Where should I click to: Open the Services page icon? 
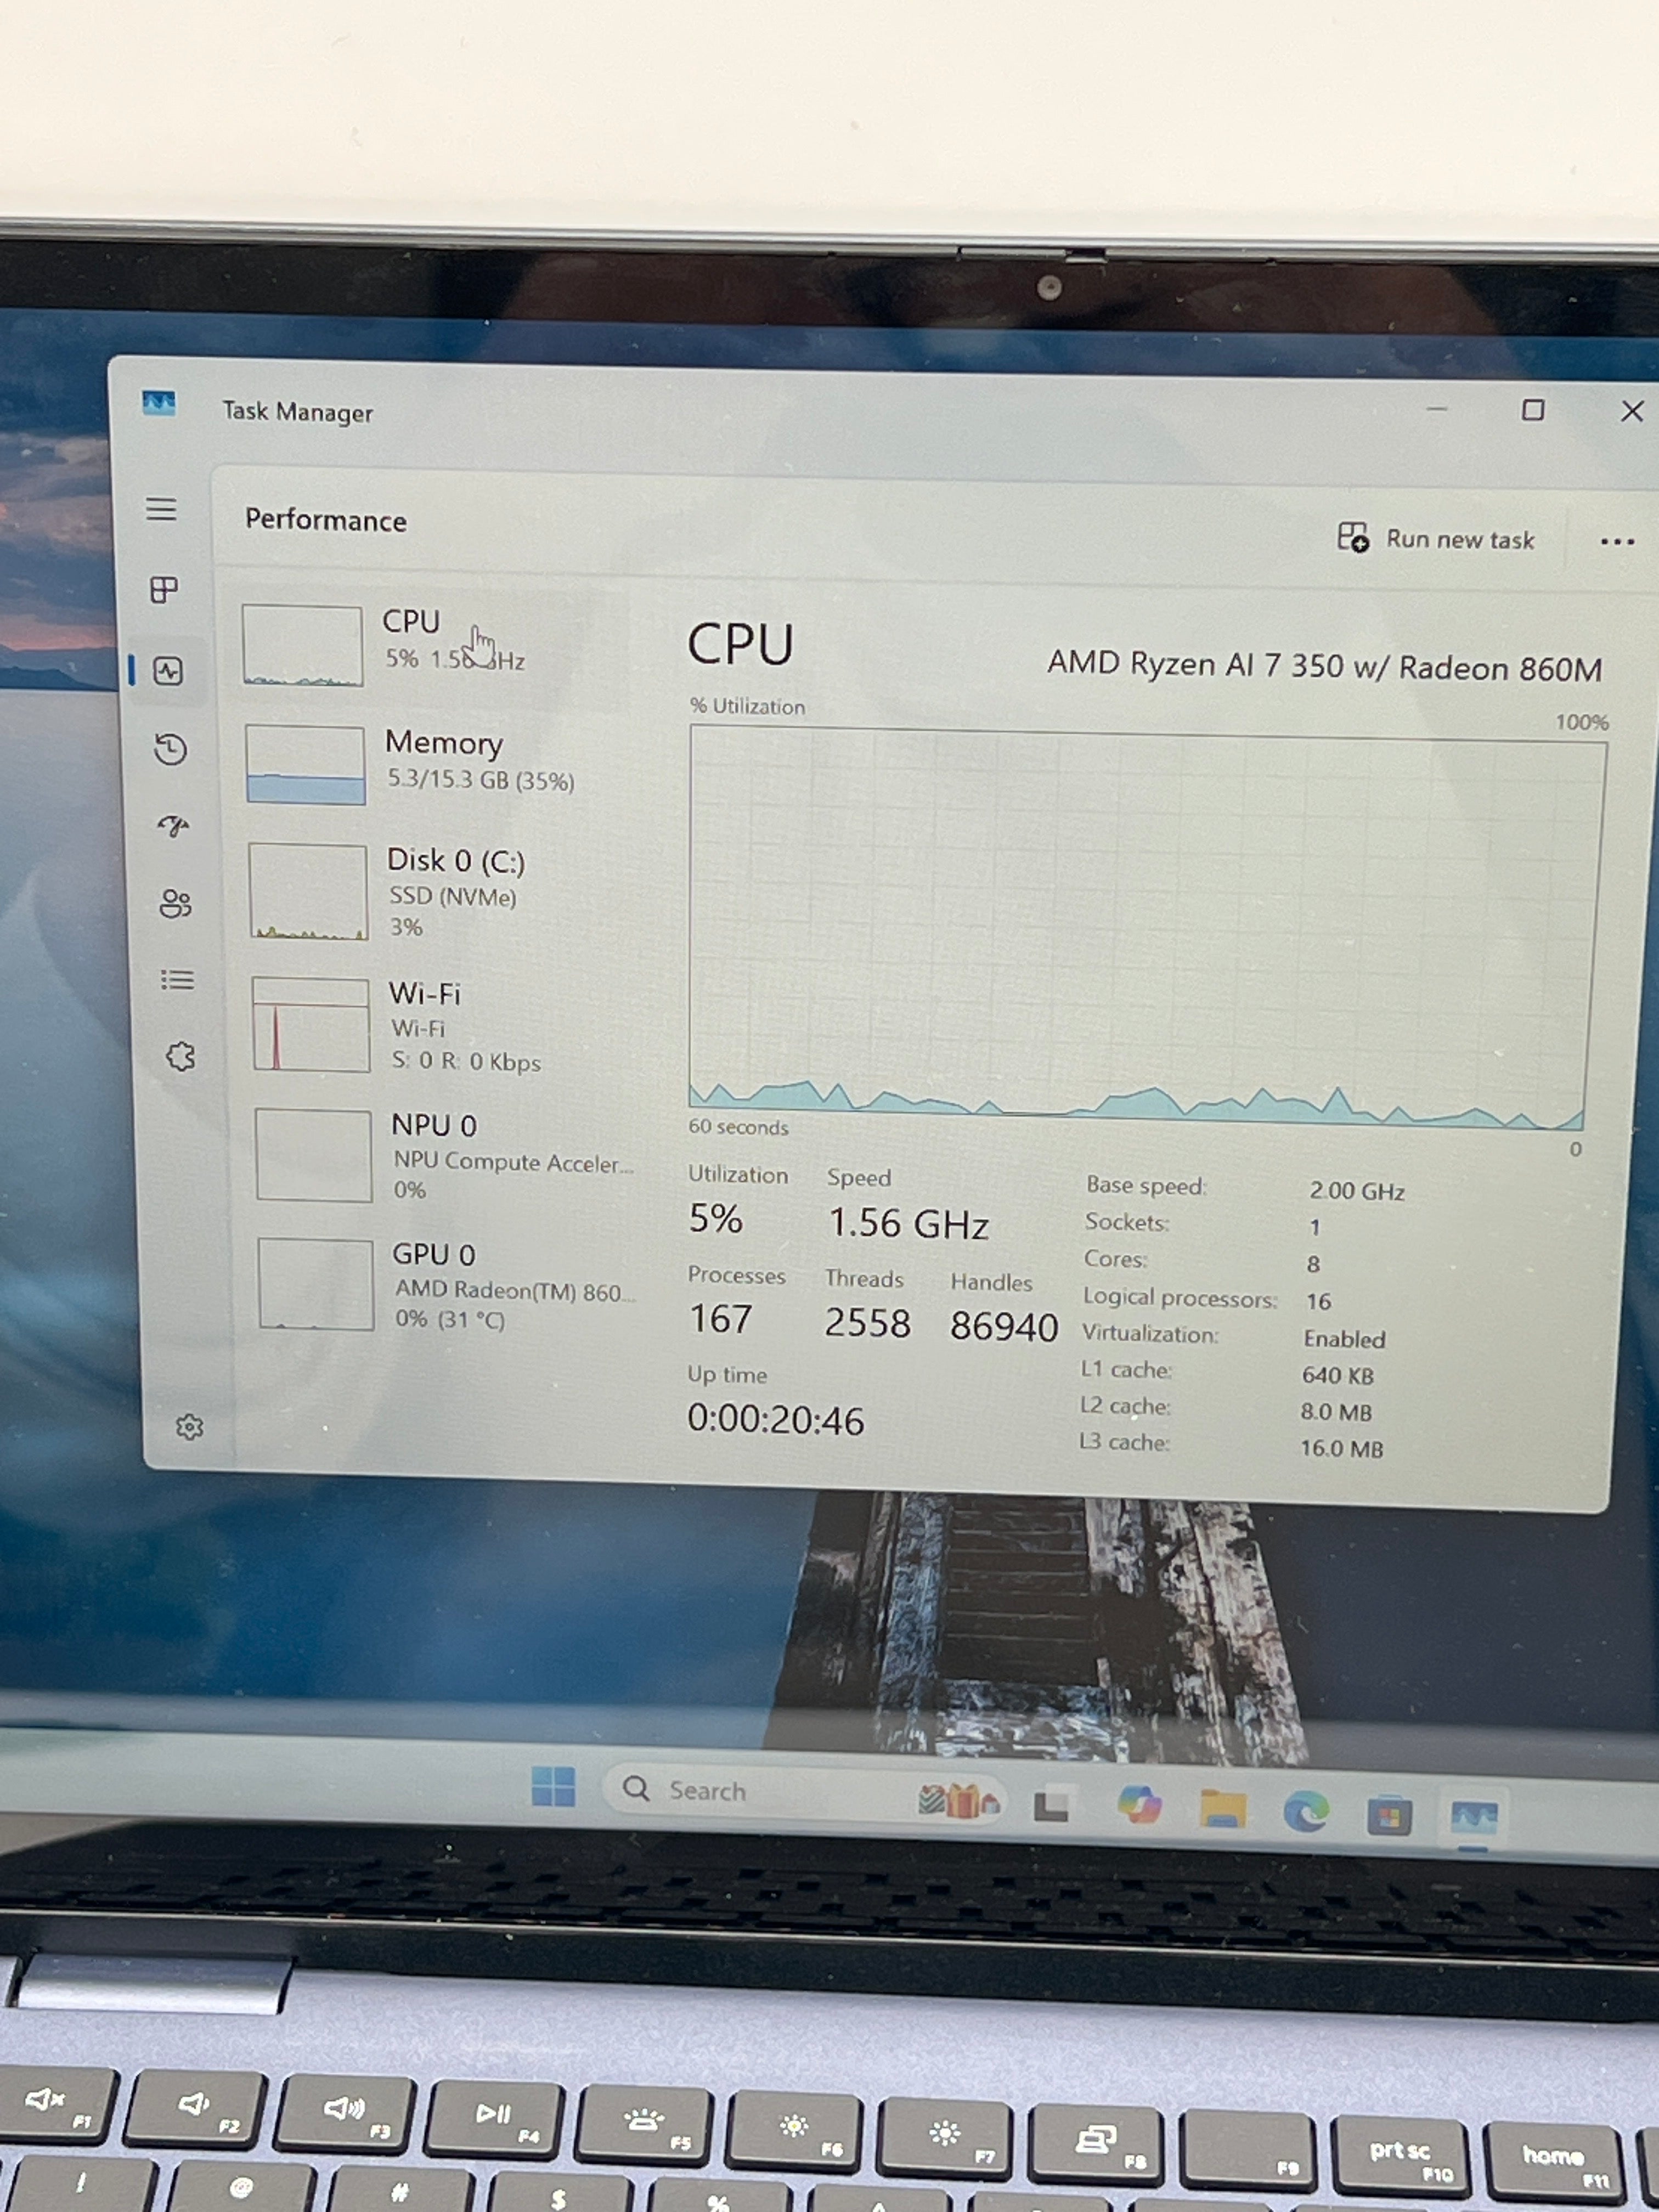click(x=180, y=1056)
